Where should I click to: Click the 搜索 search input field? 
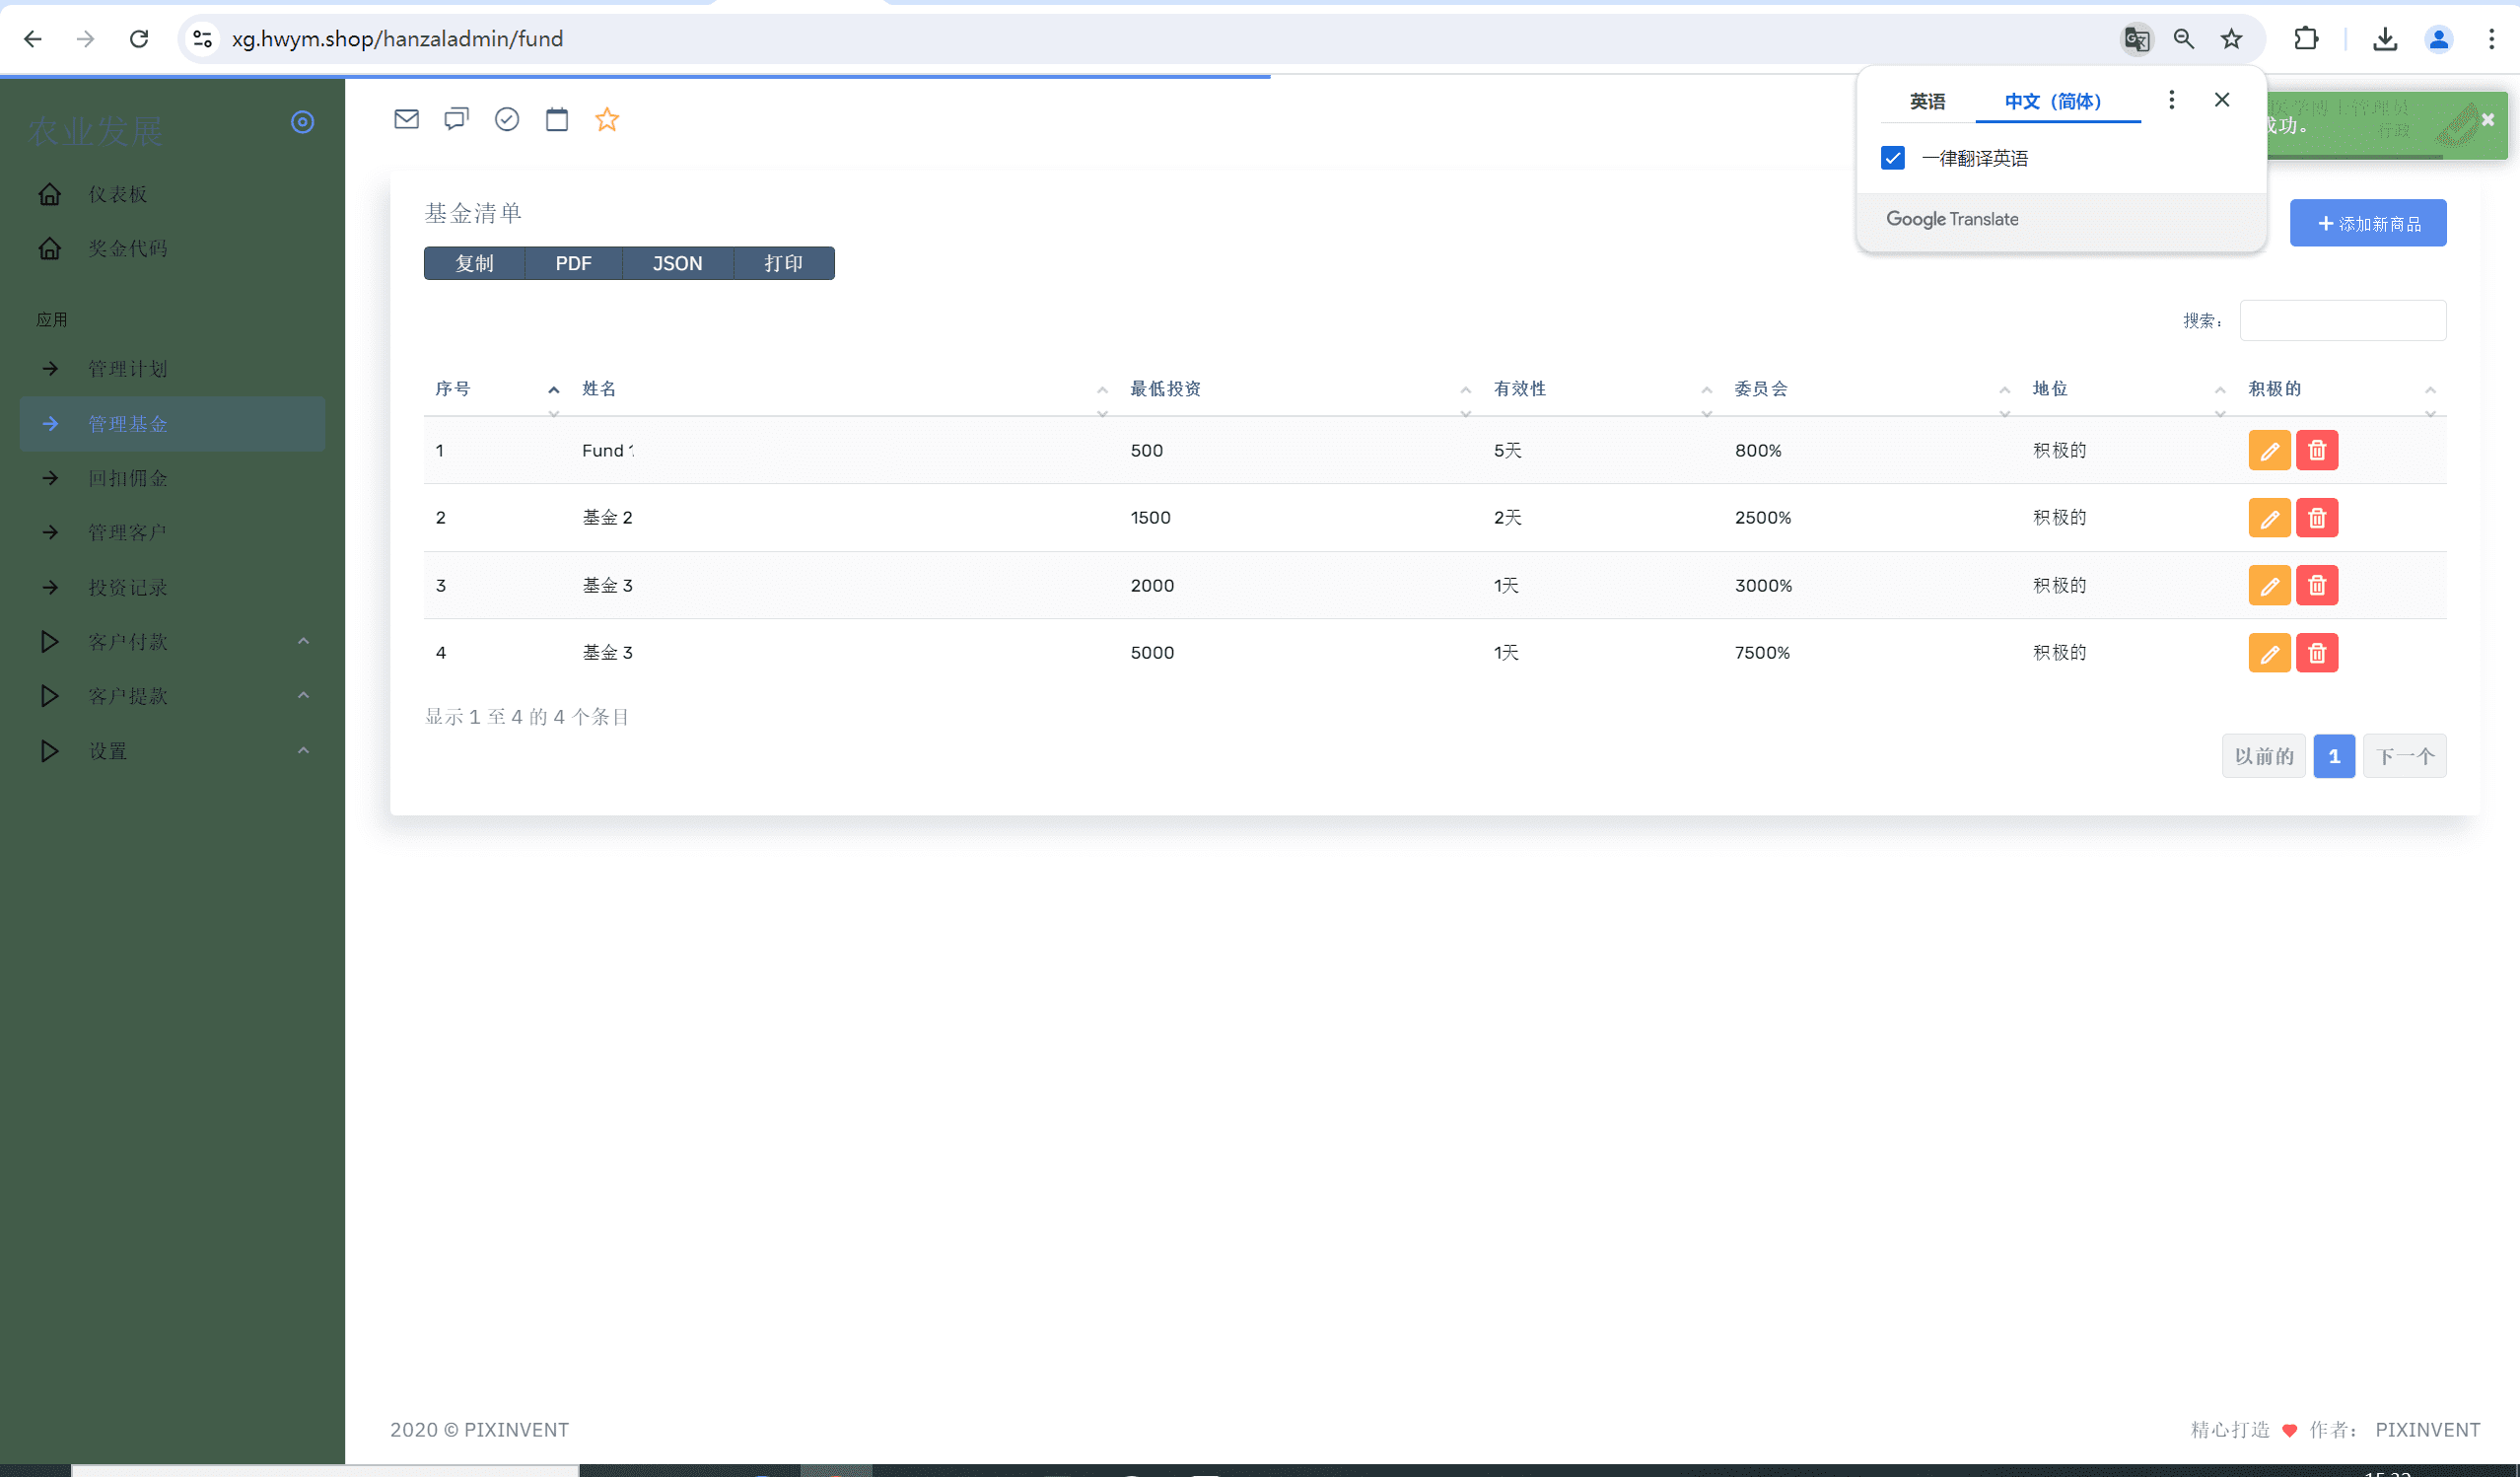click(x=2342, y=321)
